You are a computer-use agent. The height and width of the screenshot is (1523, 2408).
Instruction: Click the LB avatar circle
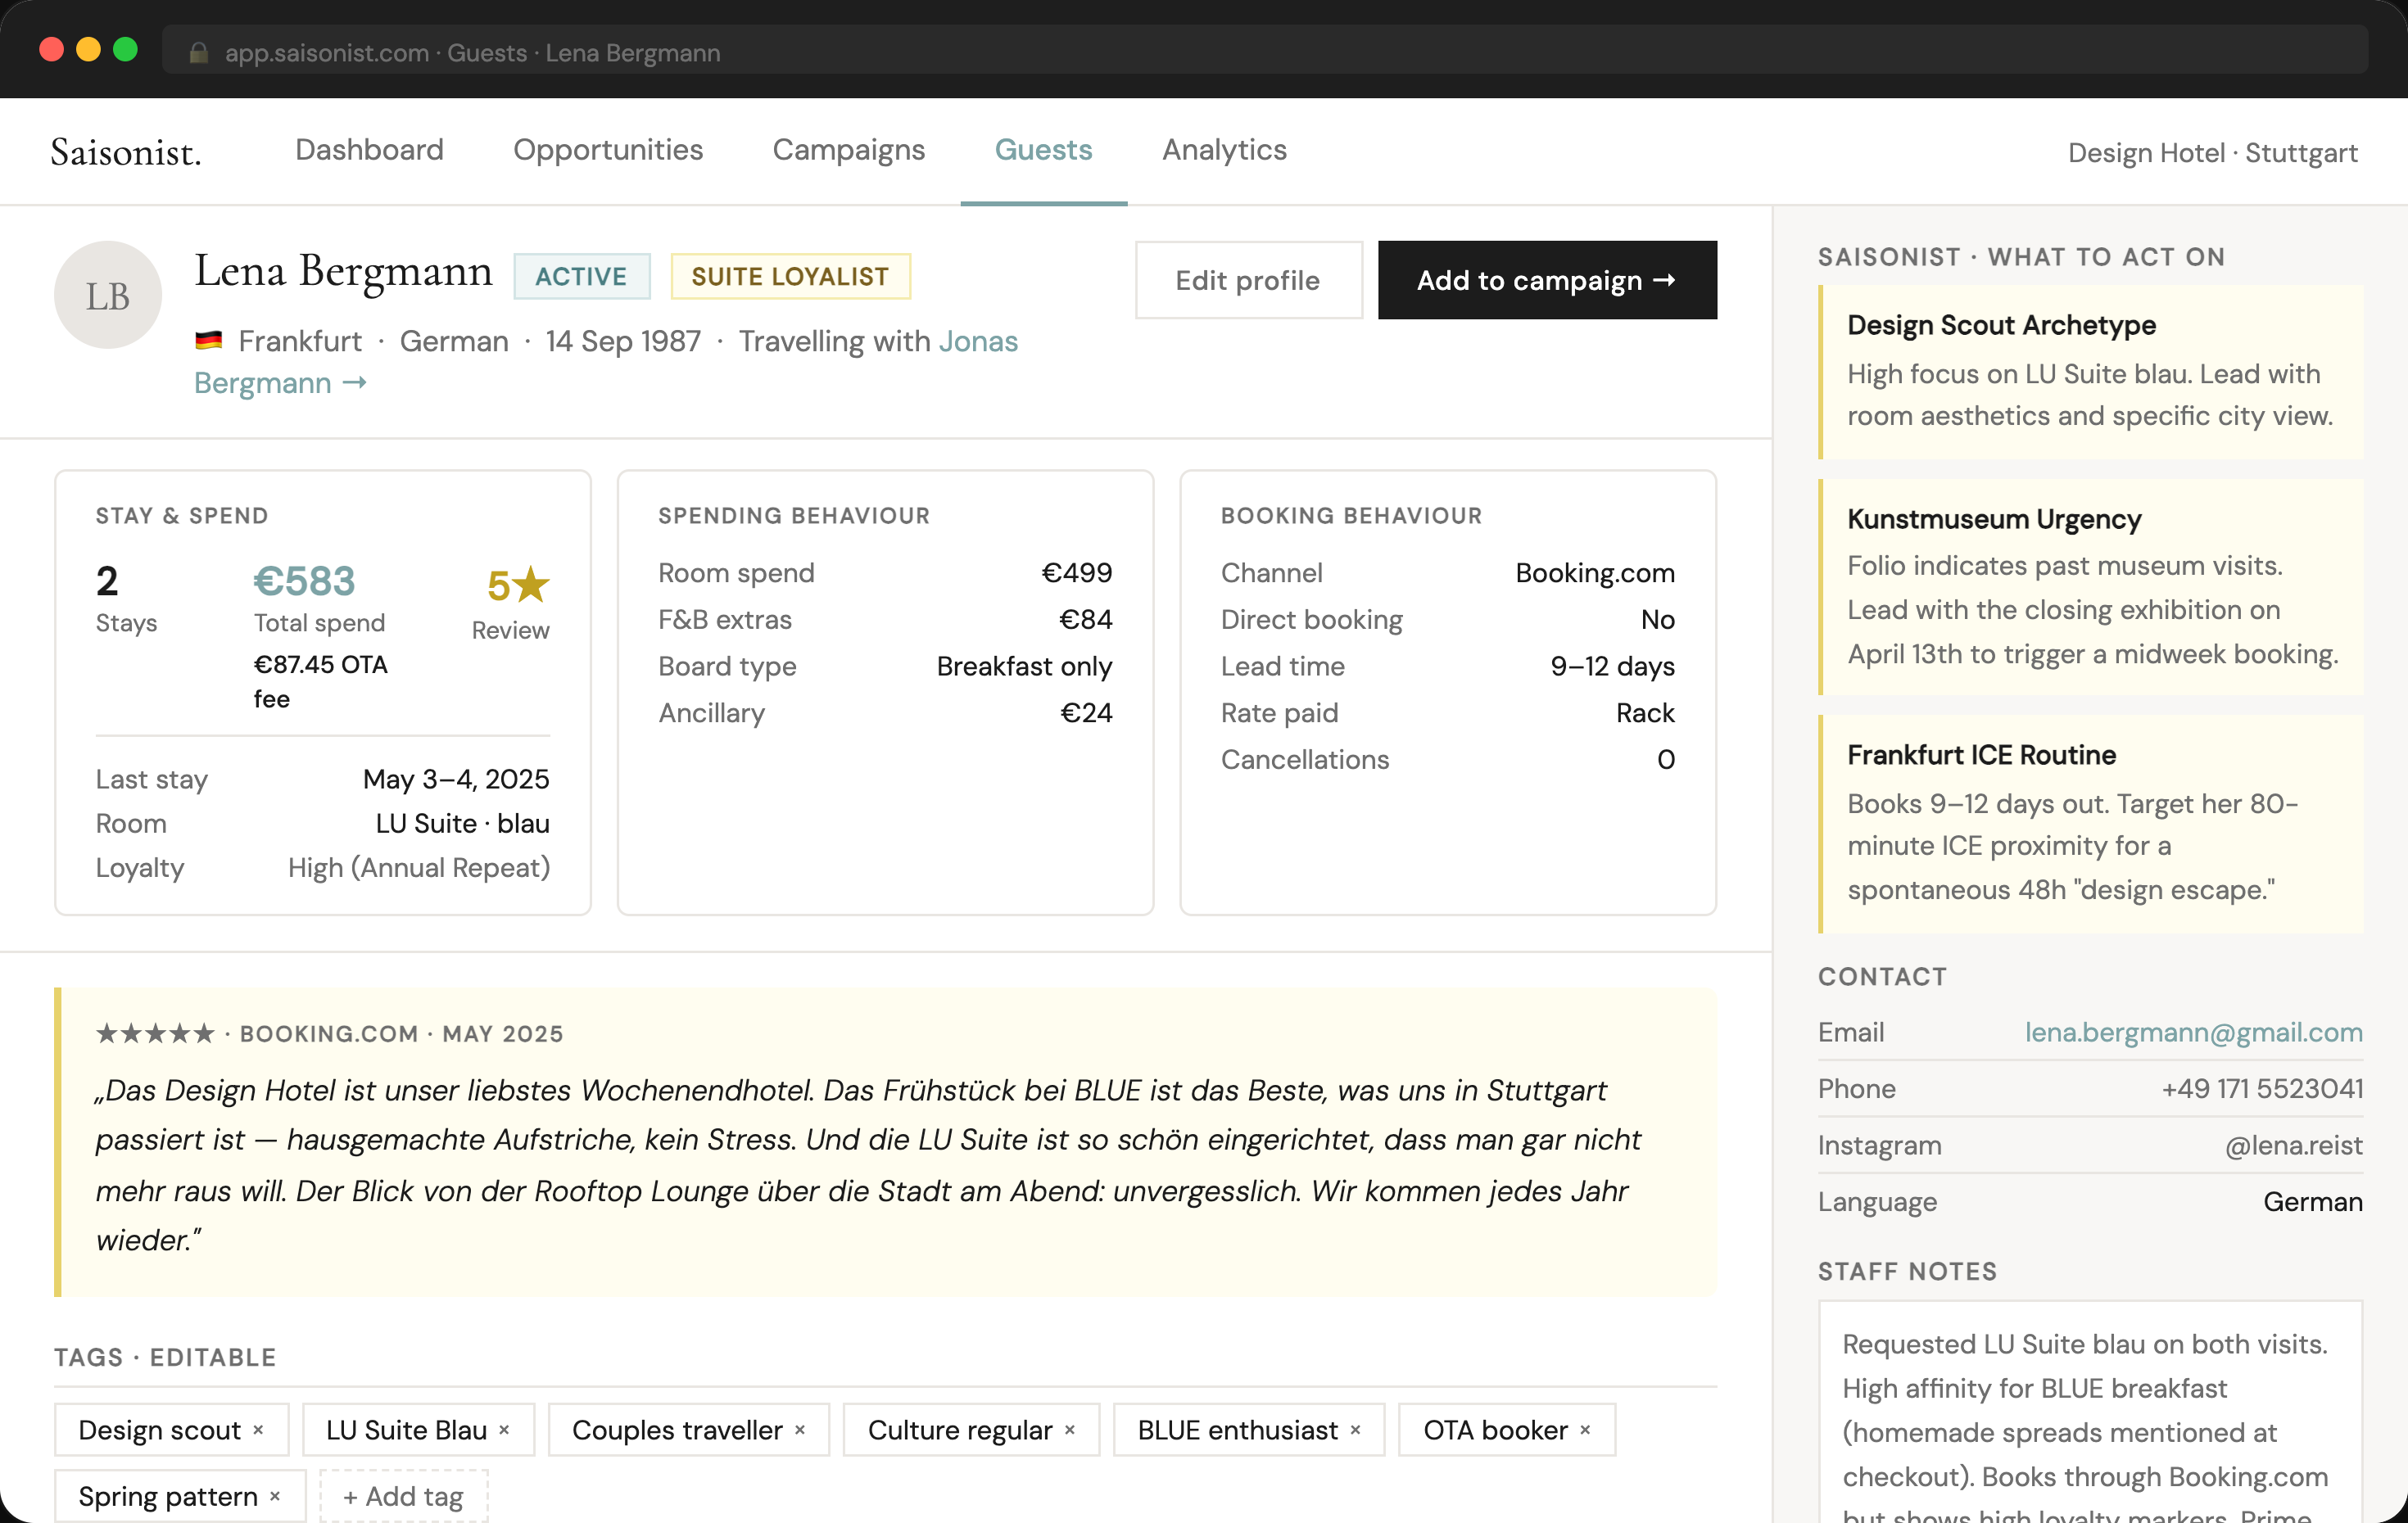(108, 295)
